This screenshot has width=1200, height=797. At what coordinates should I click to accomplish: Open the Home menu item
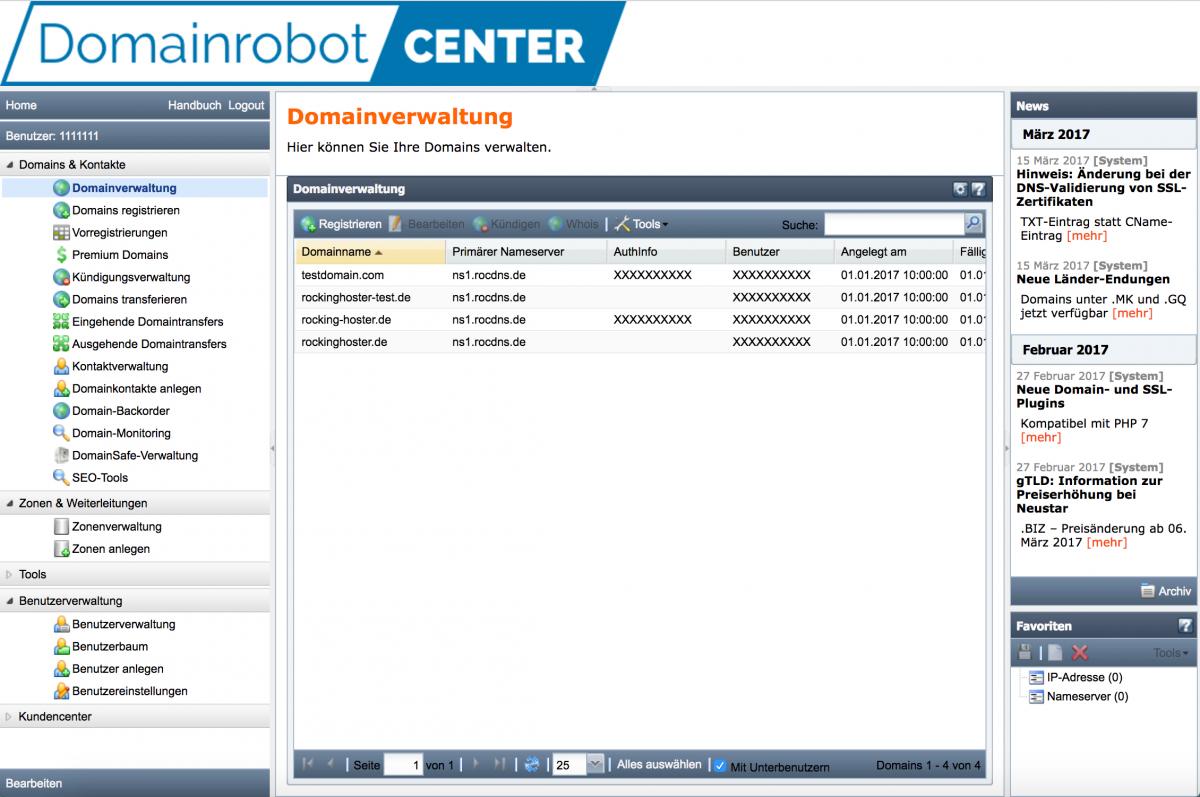coord(21,105)
